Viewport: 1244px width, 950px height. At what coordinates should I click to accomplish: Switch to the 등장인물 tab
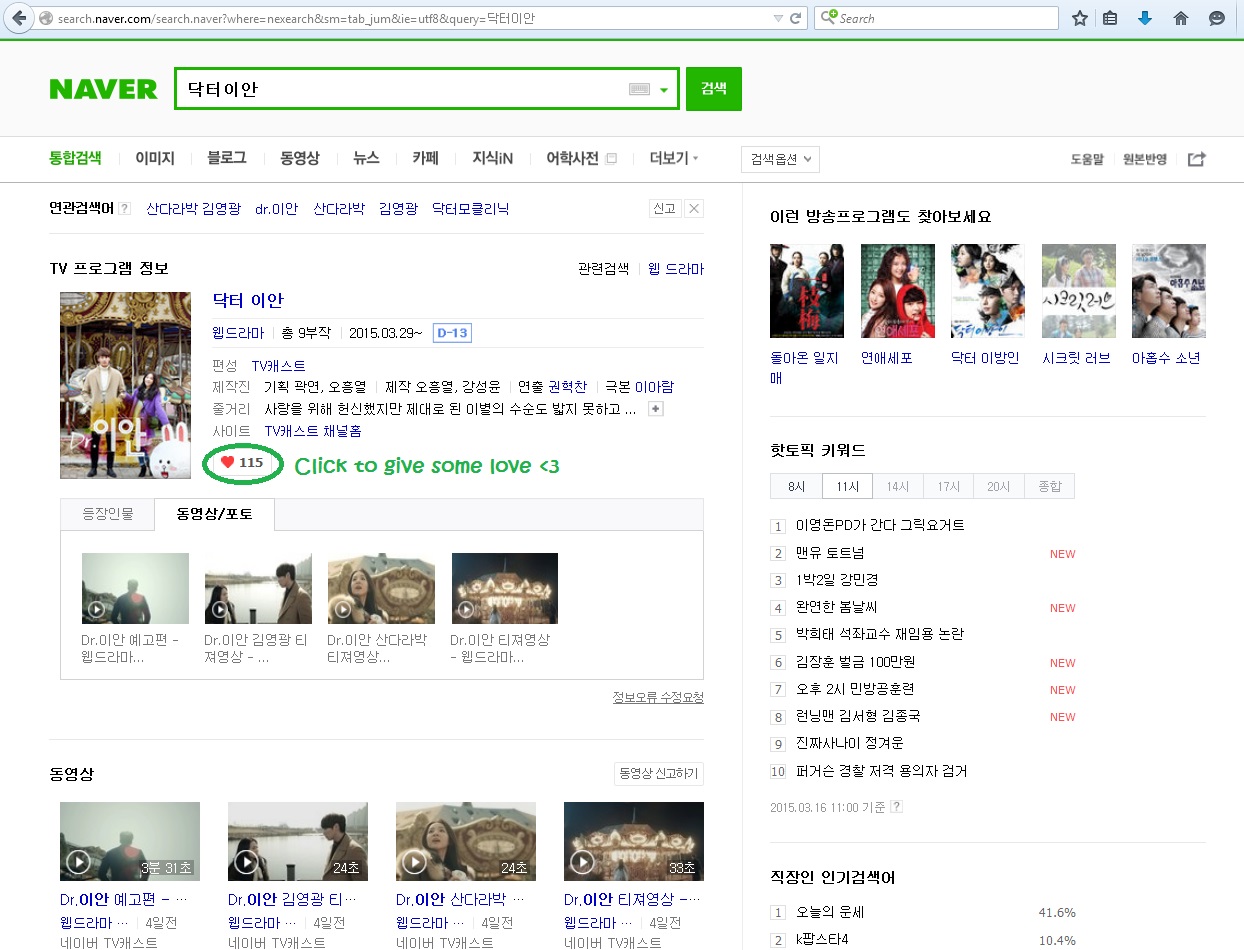click(x=107, y=515)
